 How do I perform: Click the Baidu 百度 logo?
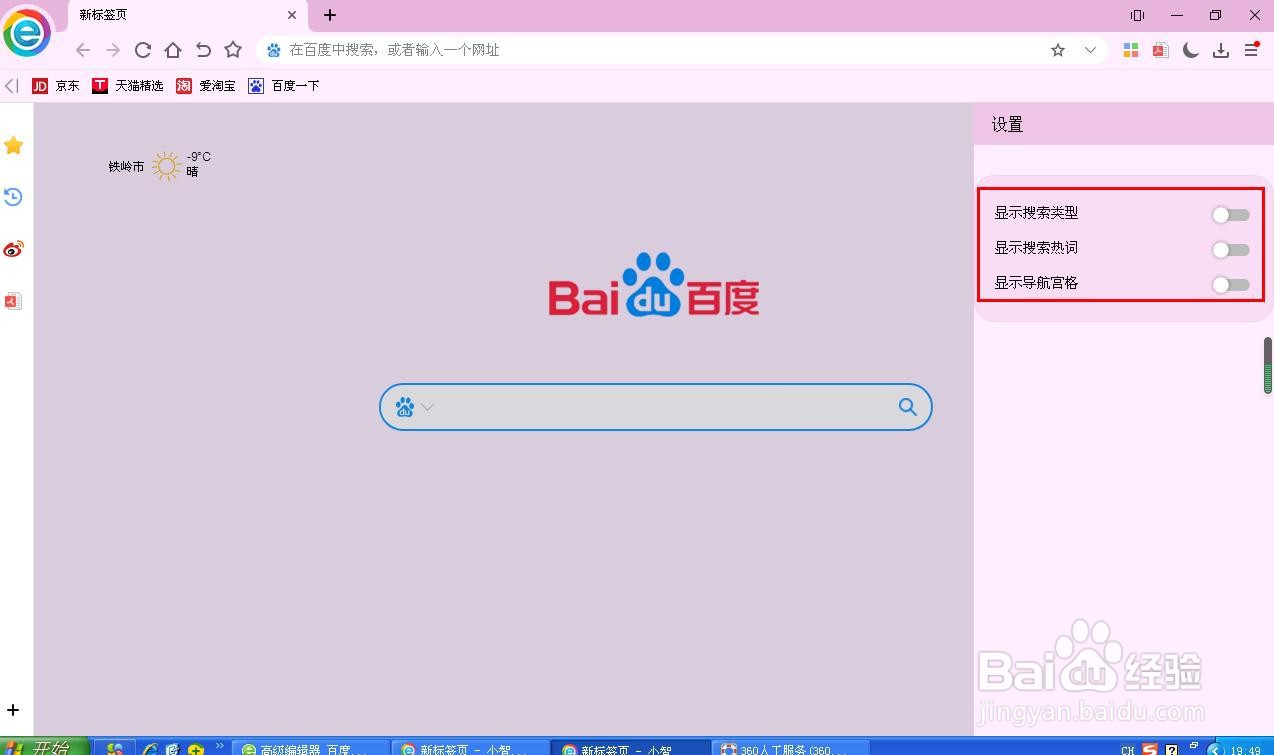(654, 285)
